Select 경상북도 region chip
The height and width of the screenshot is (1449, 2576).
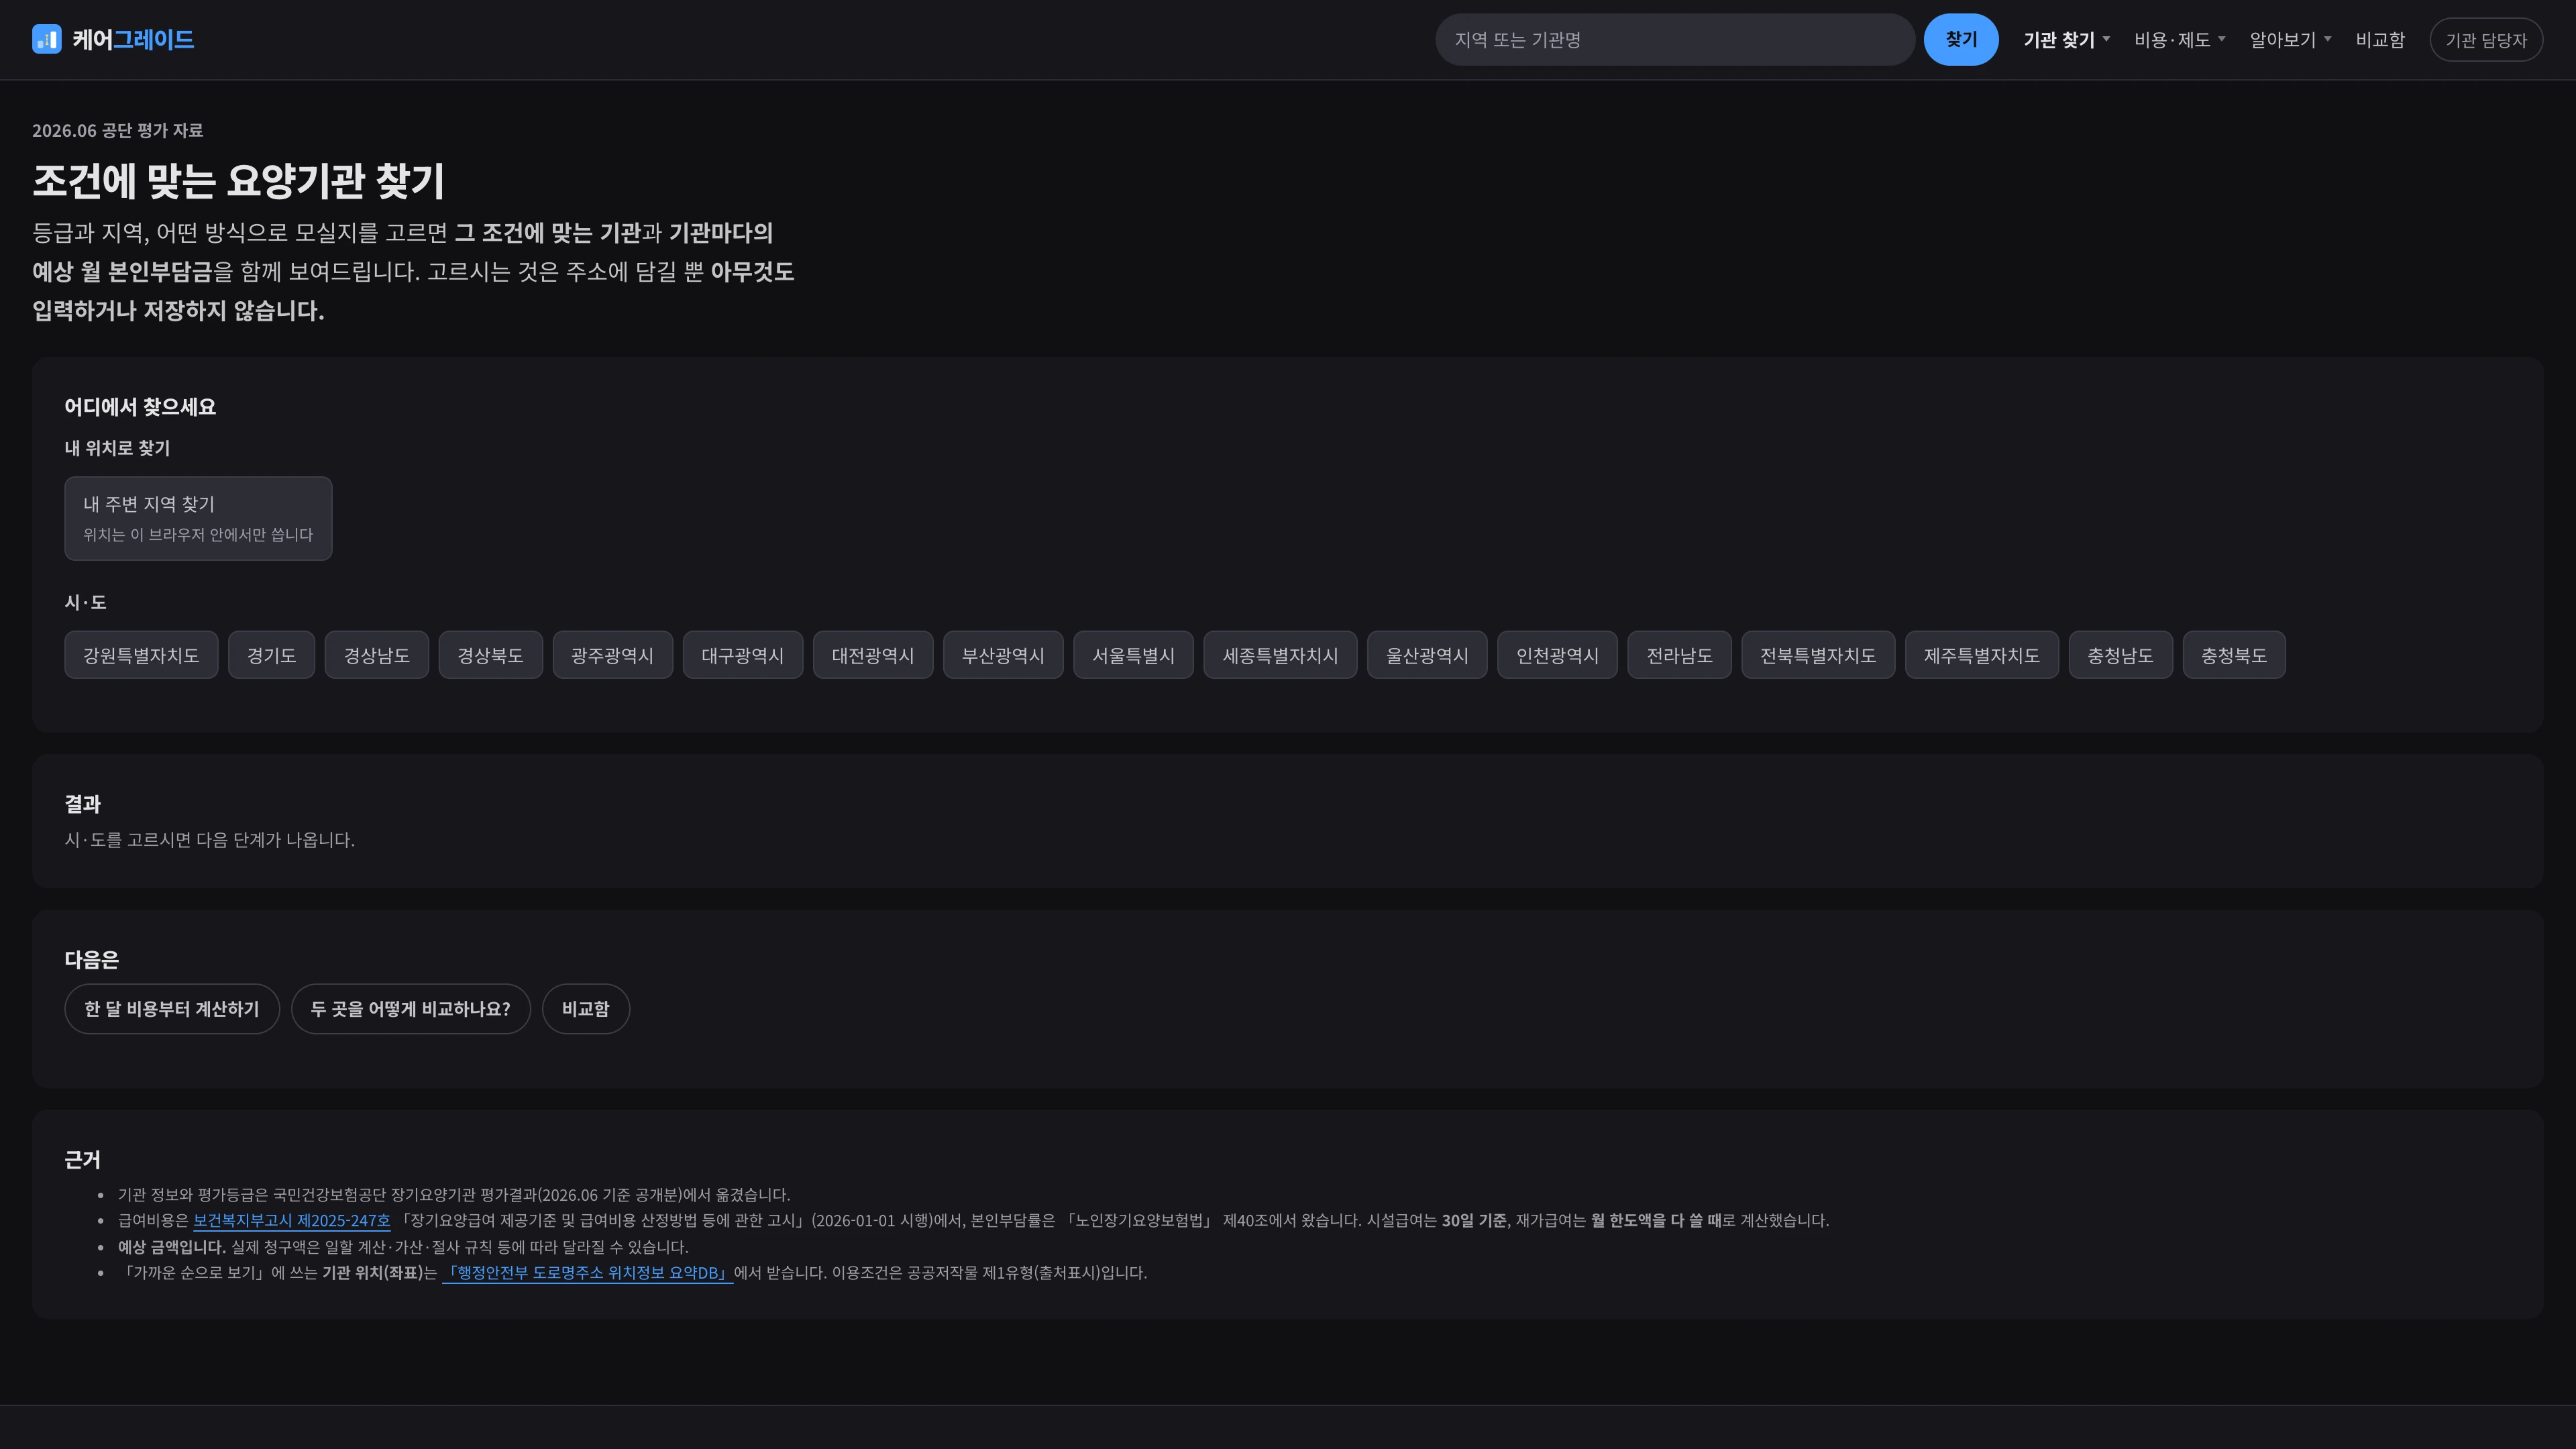(x=490, y=655)
